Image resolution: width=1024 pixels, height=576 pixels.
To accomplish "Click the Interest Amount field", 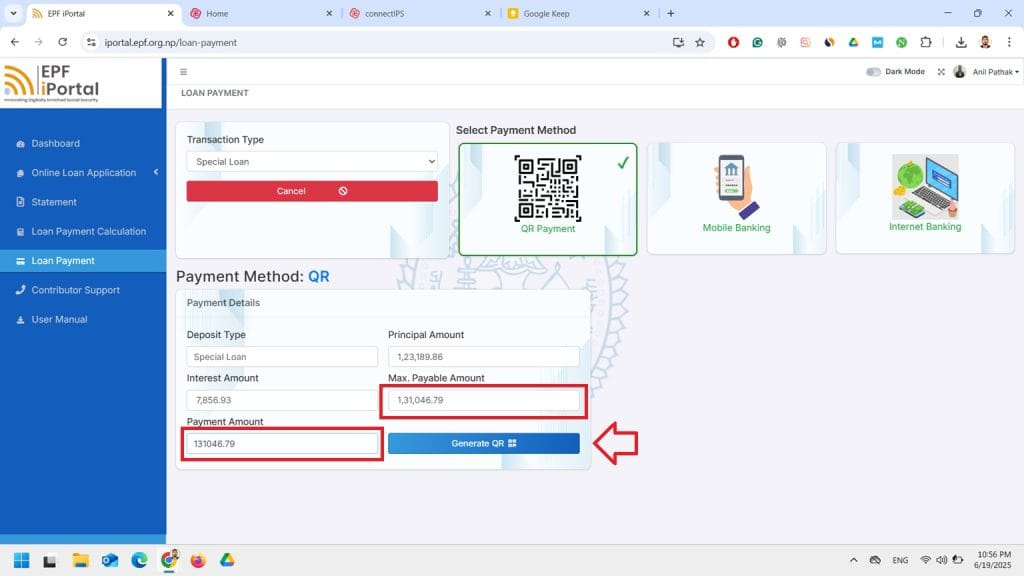I will point(282,400).
